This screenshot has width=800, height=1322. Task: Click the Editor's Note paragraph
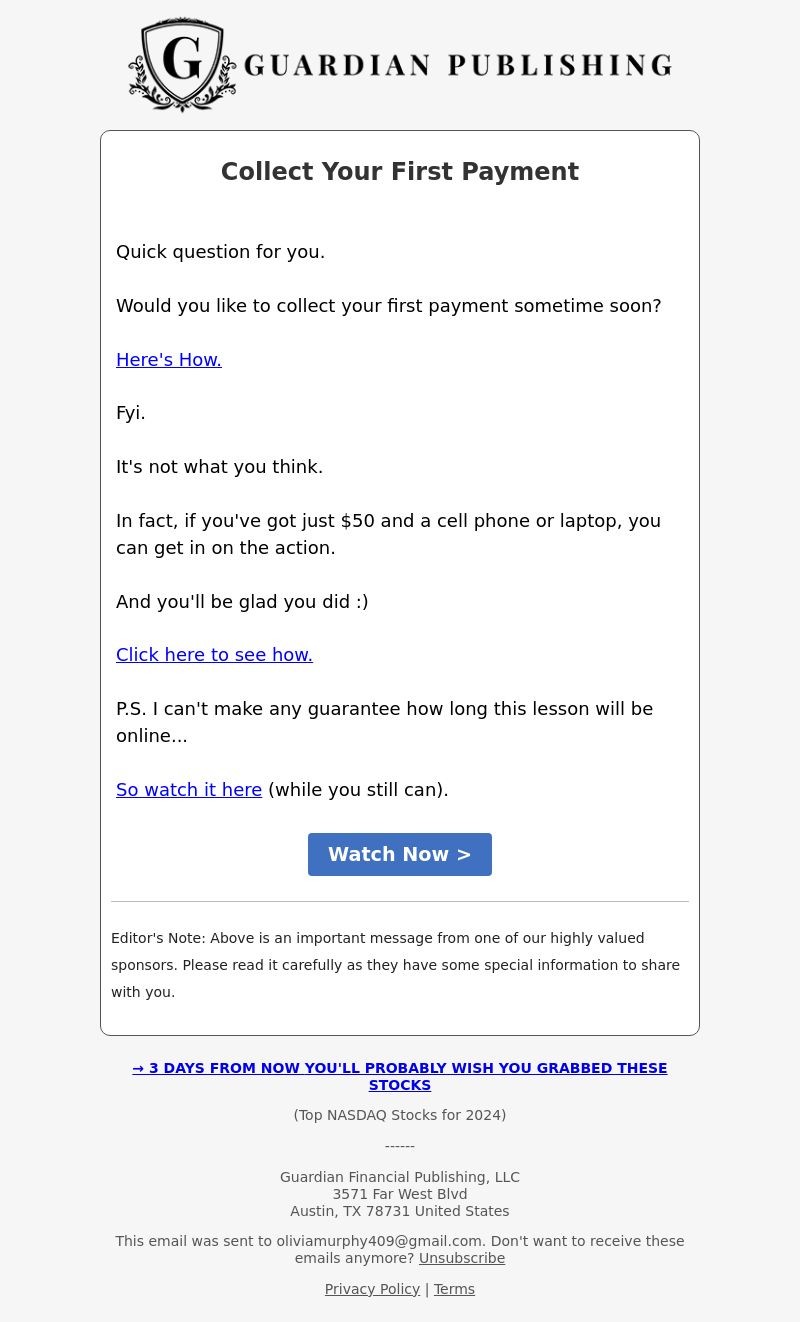395,965
